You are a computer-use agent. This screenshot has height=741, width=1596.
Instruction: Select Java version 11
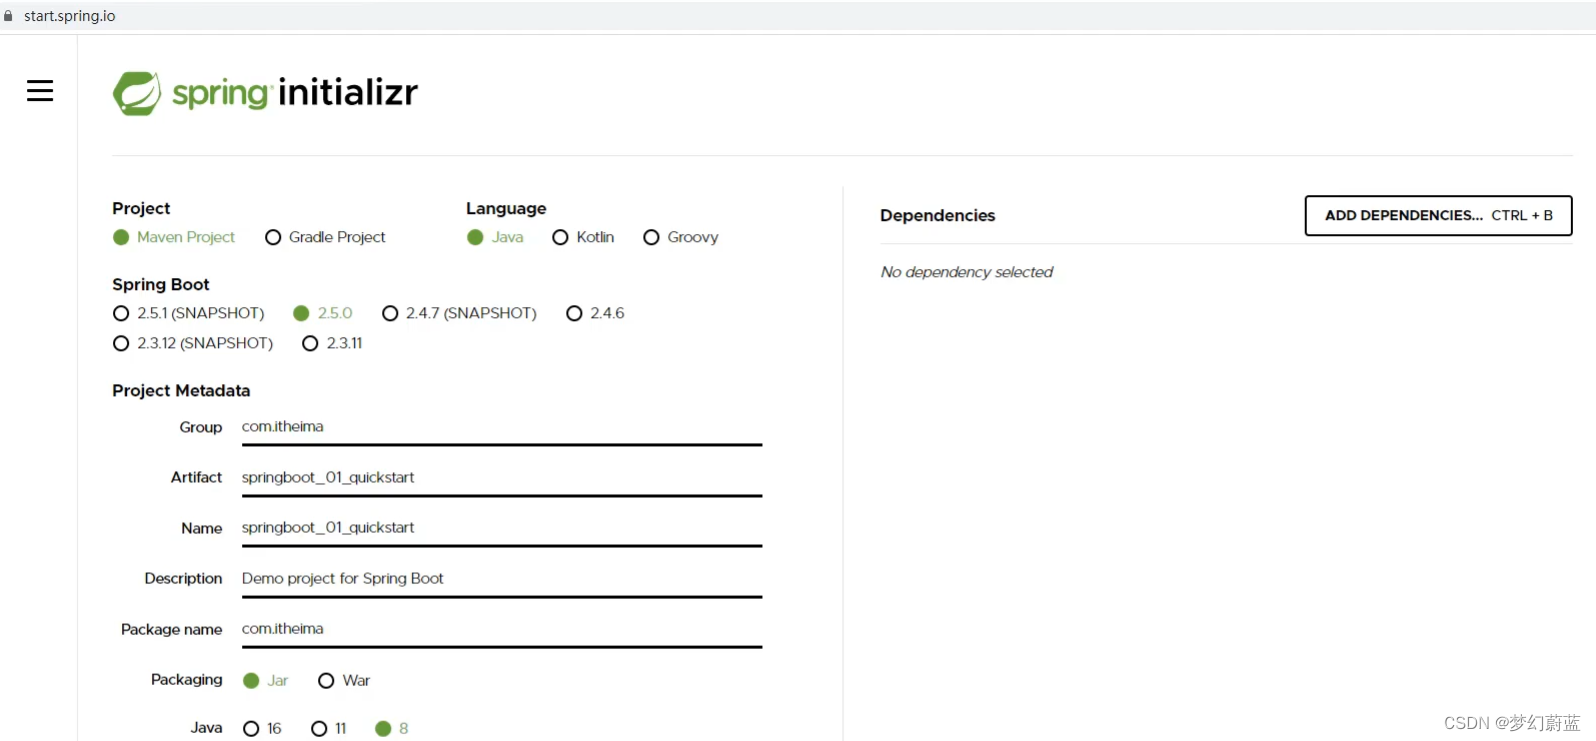[329, 728]
